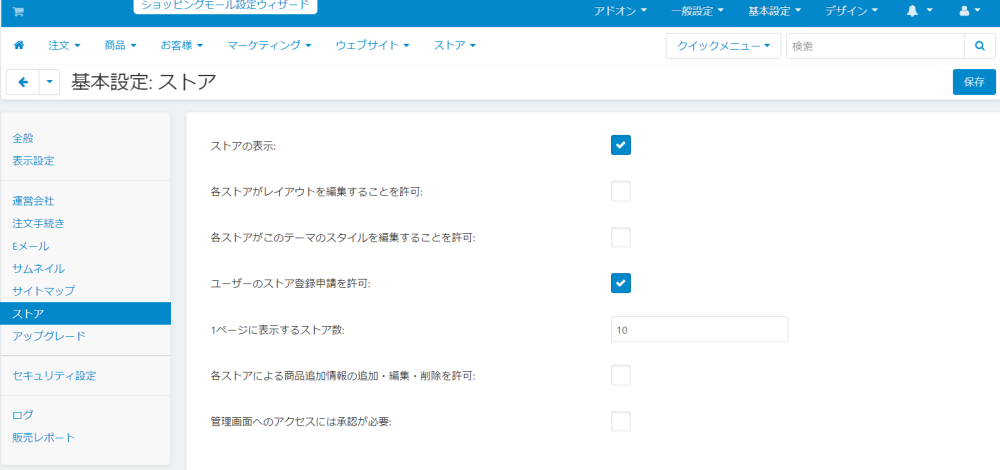The image size is (1000, 470).
Task: Click the 1ページに表示するストア数 input field
Action: [699, 329]
